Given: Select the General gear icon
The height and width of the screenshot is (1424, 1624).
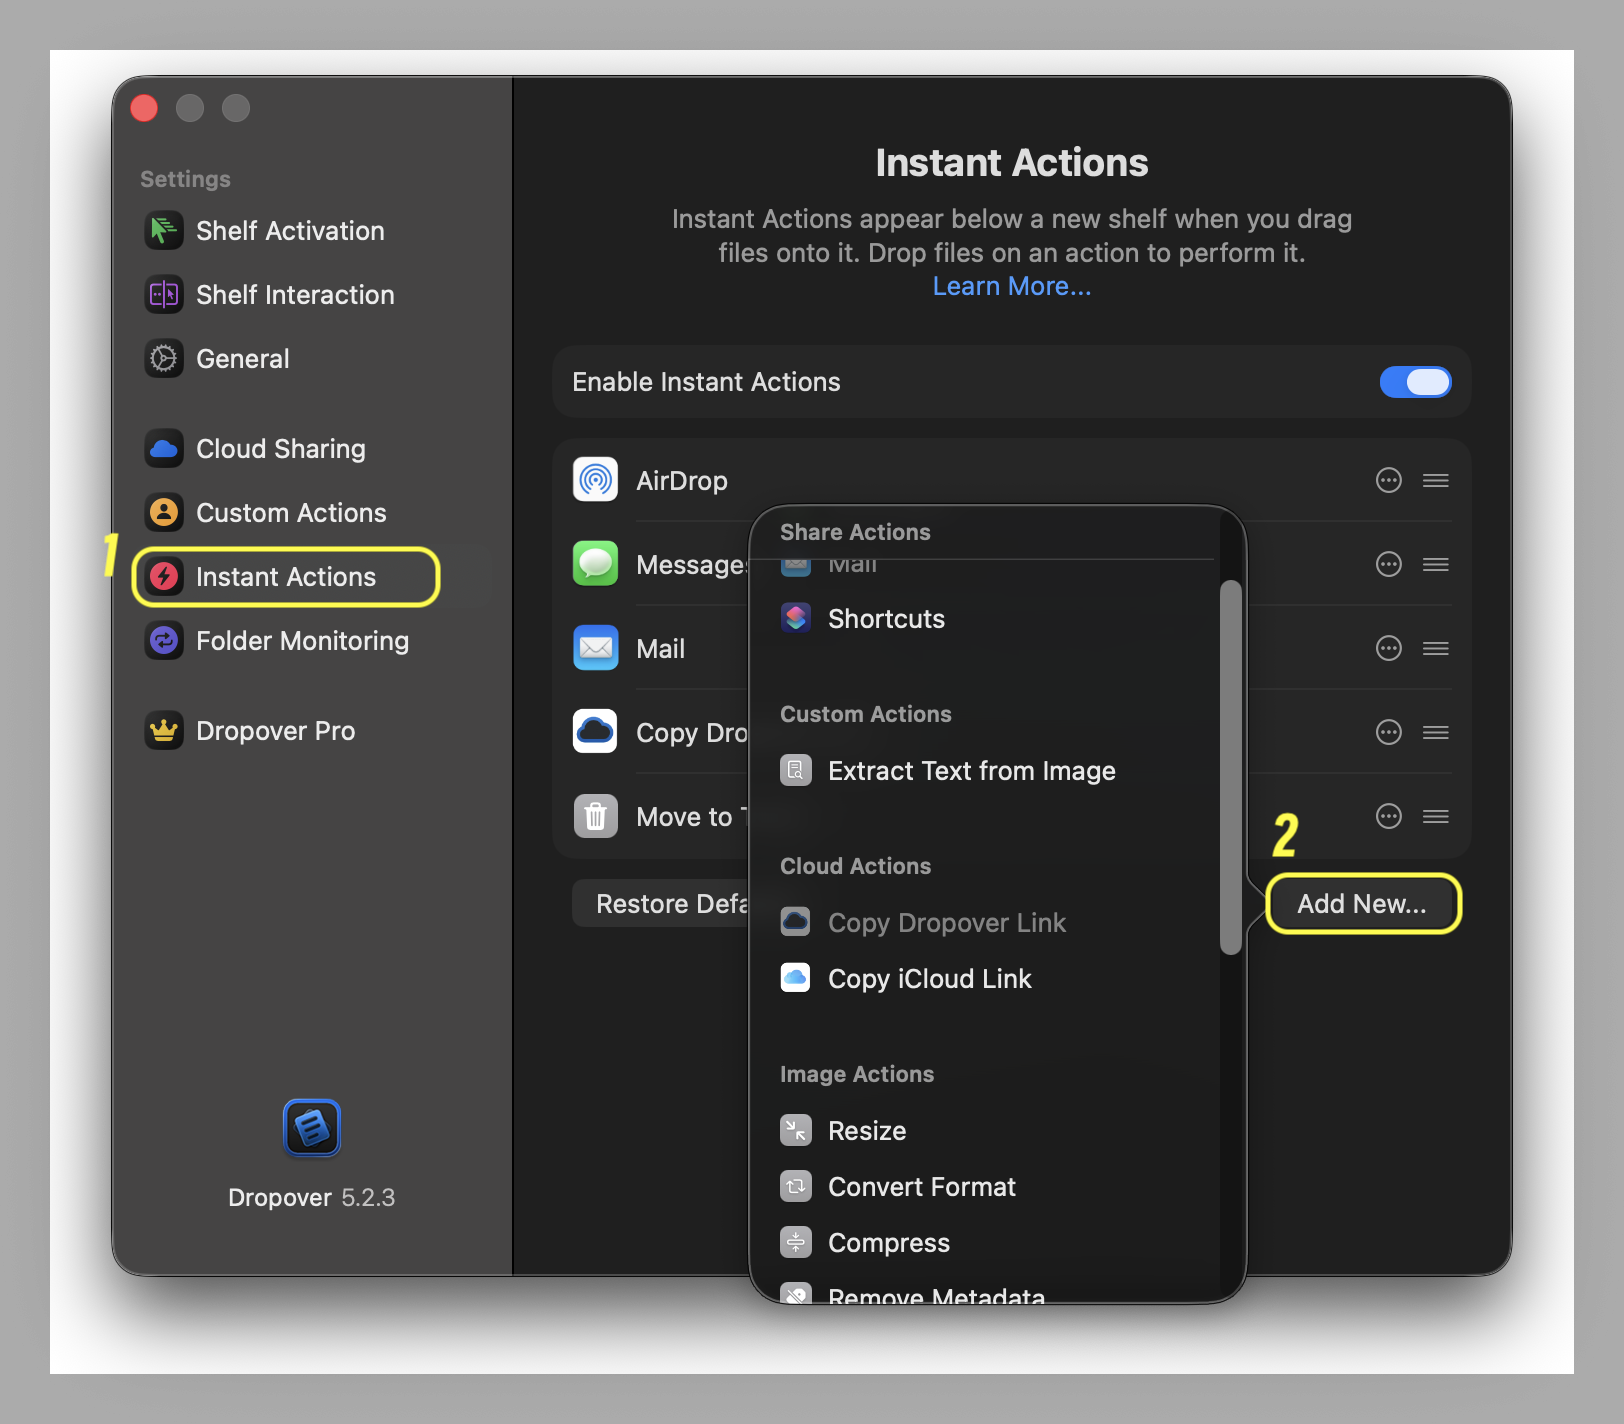Looking at the screenshot, I should pyautogui.click(x=164, y=359).
